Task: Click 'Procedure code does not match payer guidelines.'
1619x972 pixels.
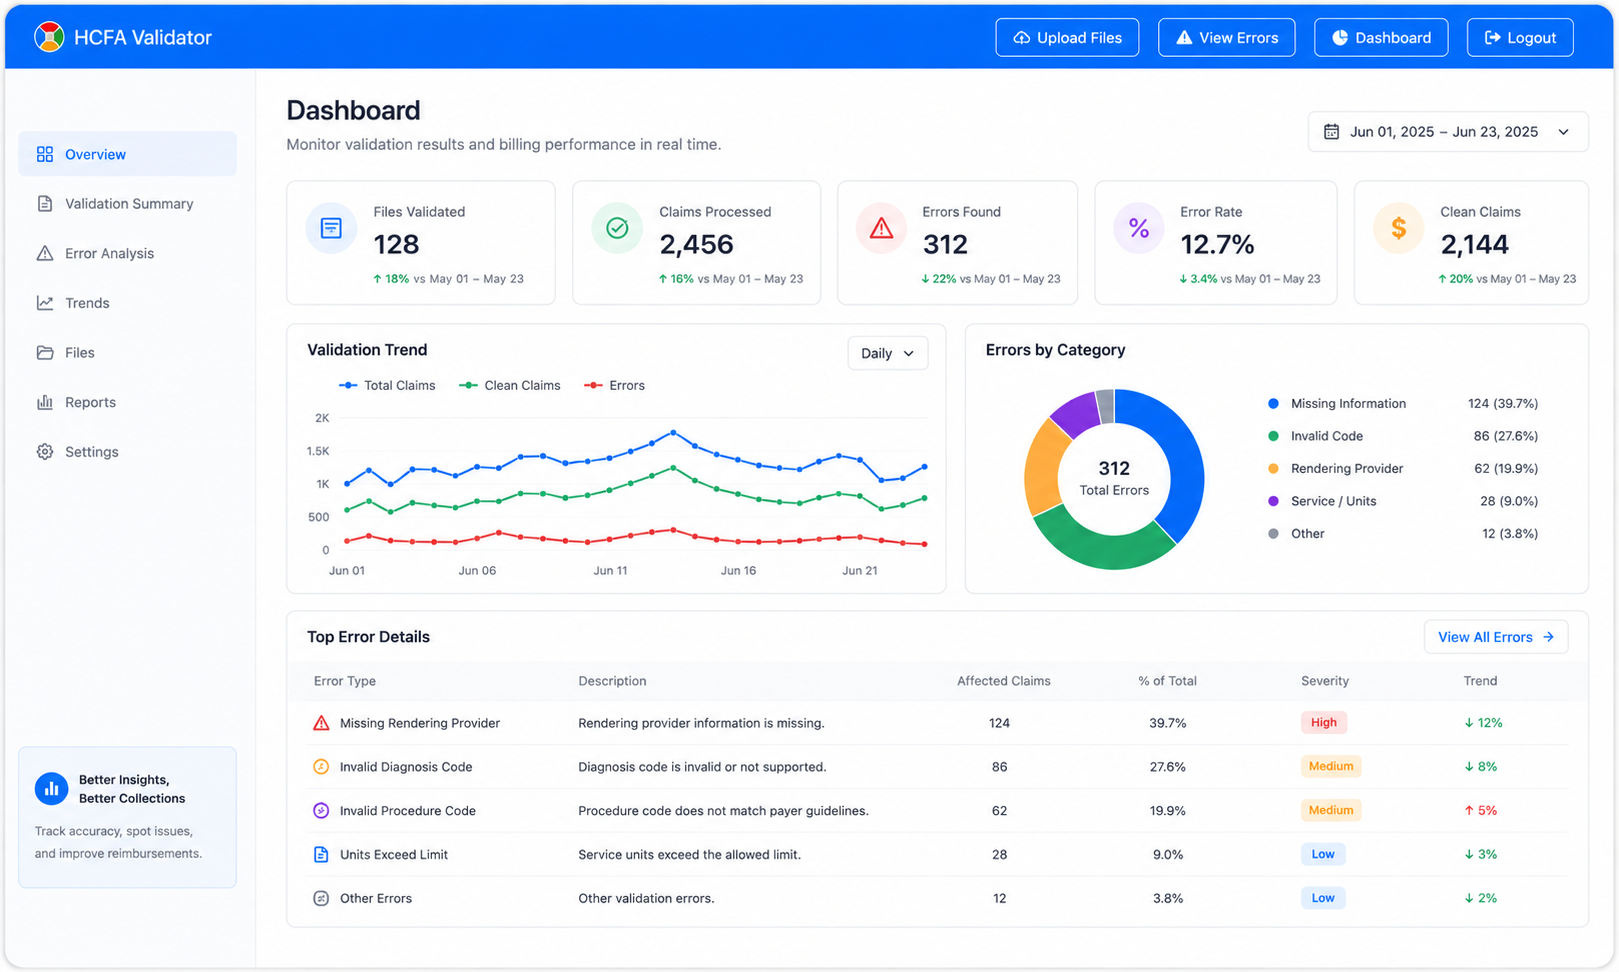Action: coord(723,811)
